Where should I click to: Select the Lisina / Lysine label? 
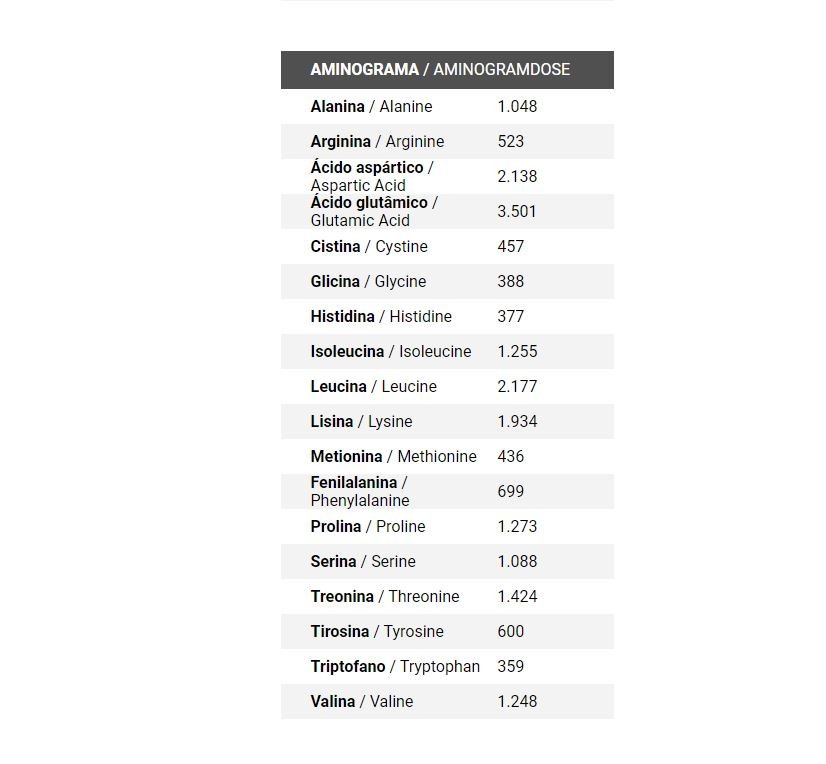point(361,422)
